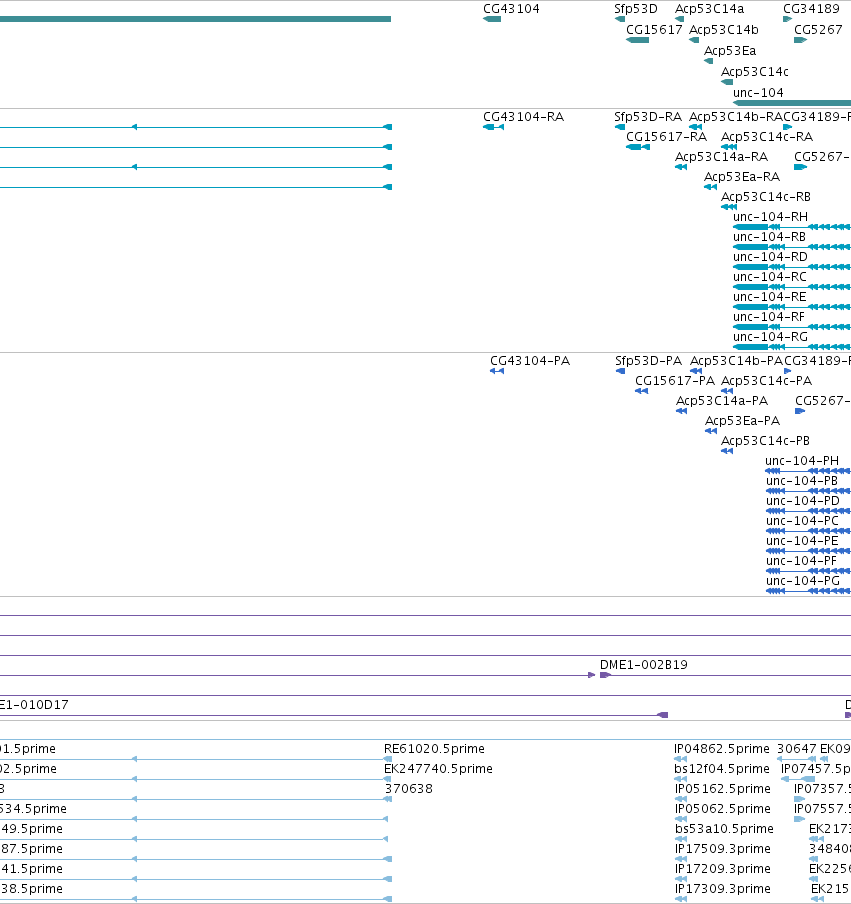
Task: Select the unc-104-PE protein label
Action: pos(801,541)
